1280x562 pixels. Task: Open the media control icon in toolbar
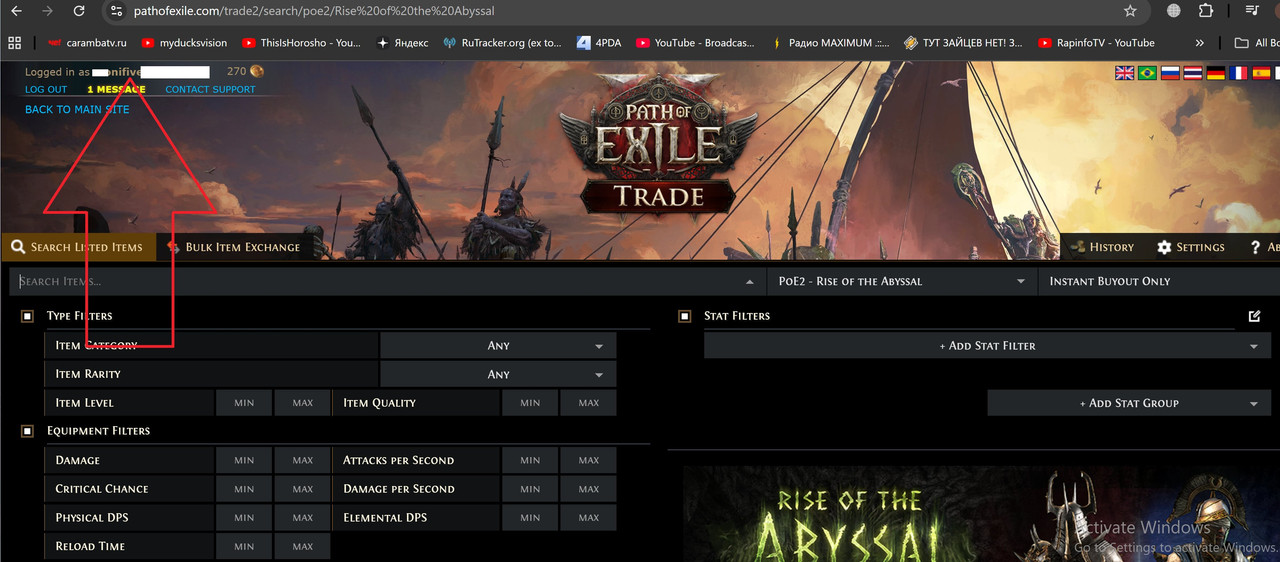point(1251,11)
